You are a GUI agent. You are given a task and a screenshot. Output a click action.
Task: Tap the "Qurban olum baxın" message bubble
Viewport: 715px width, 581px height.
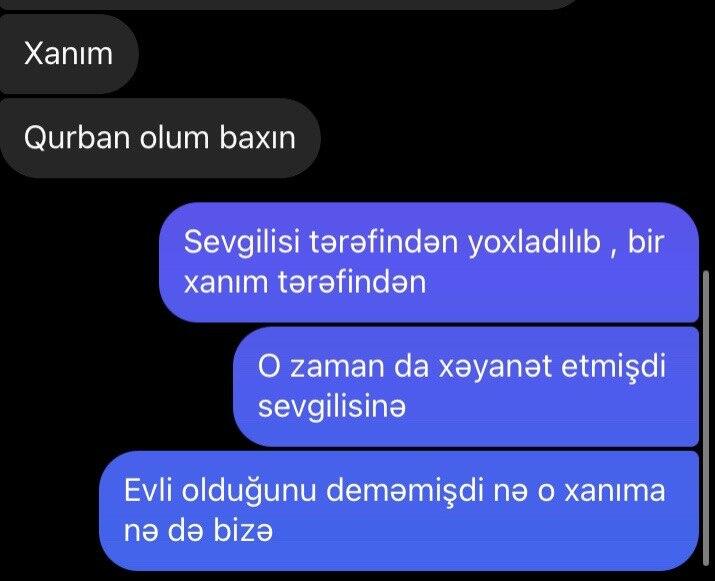point(160,138)
